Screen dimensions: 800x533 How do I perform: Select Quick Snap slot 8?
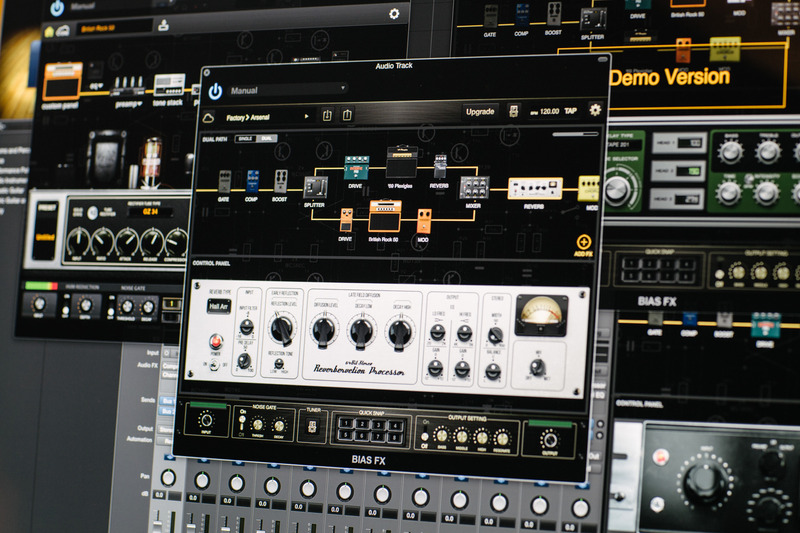(395, 438)
